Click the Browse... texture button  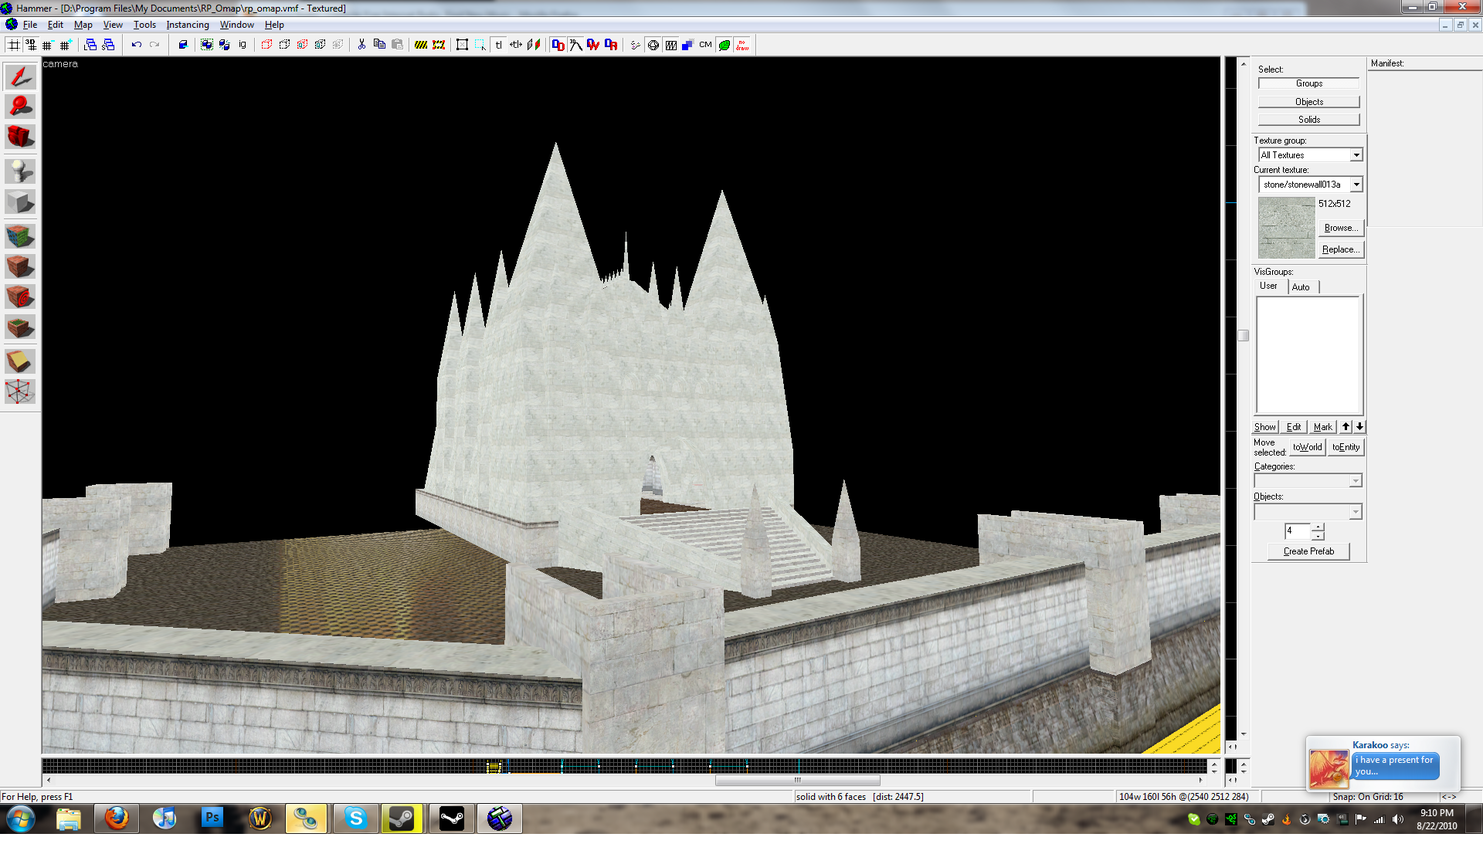[x=1341, y=228]
